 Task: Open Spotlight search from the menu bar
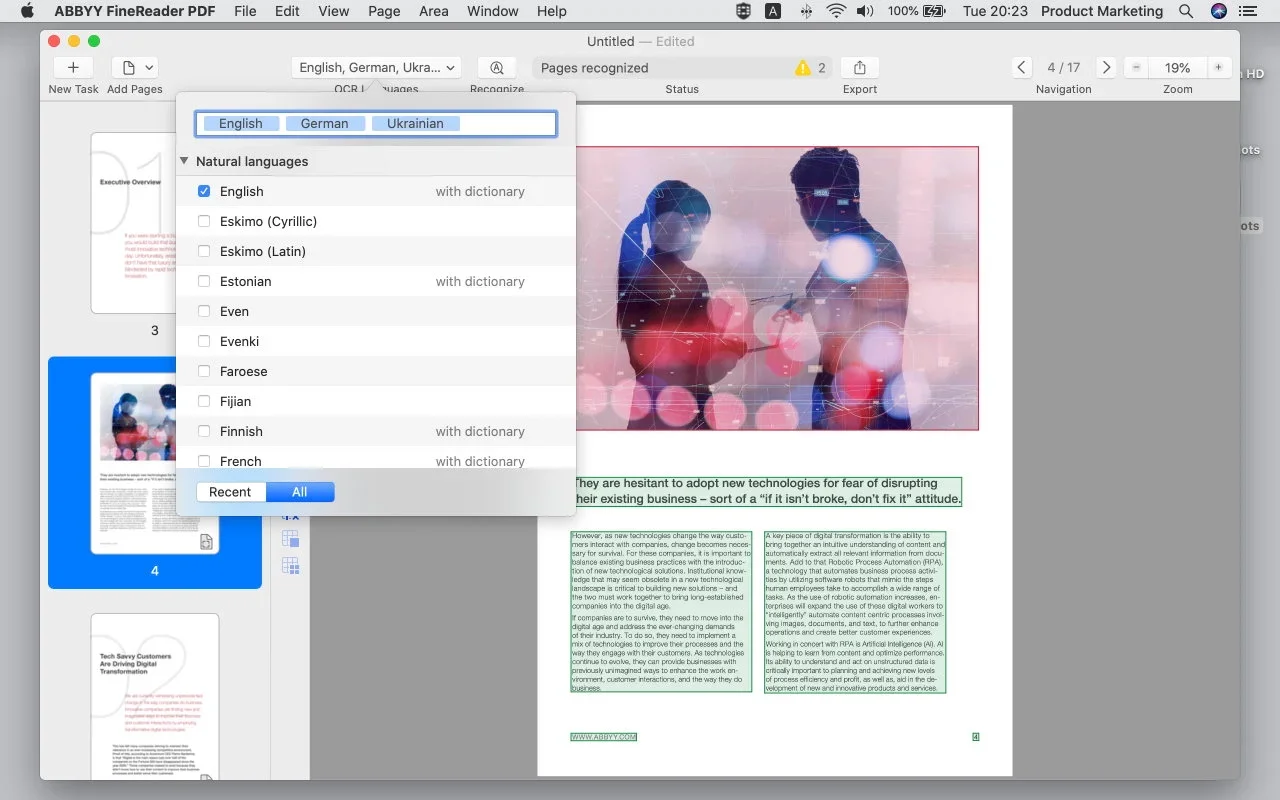[x=1186, y=11]
